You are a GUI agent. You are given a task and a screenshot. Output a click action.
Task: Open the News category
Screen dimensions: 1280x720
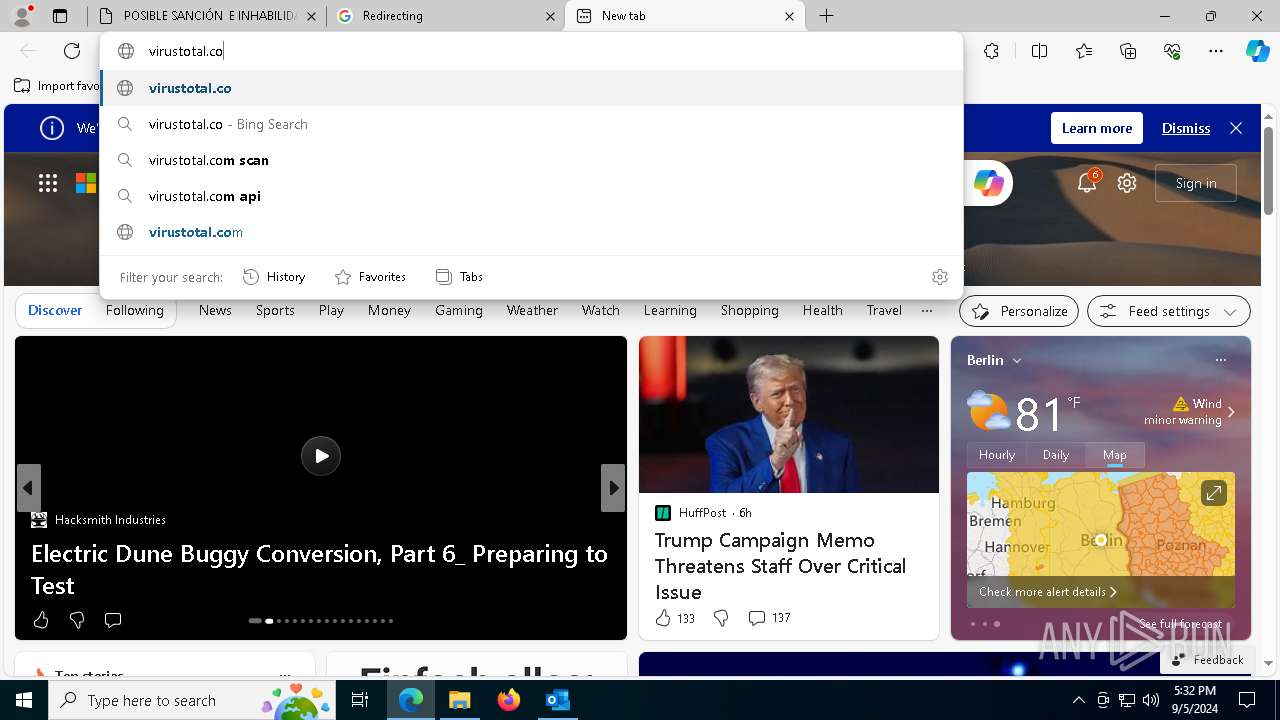coord(215,311)
